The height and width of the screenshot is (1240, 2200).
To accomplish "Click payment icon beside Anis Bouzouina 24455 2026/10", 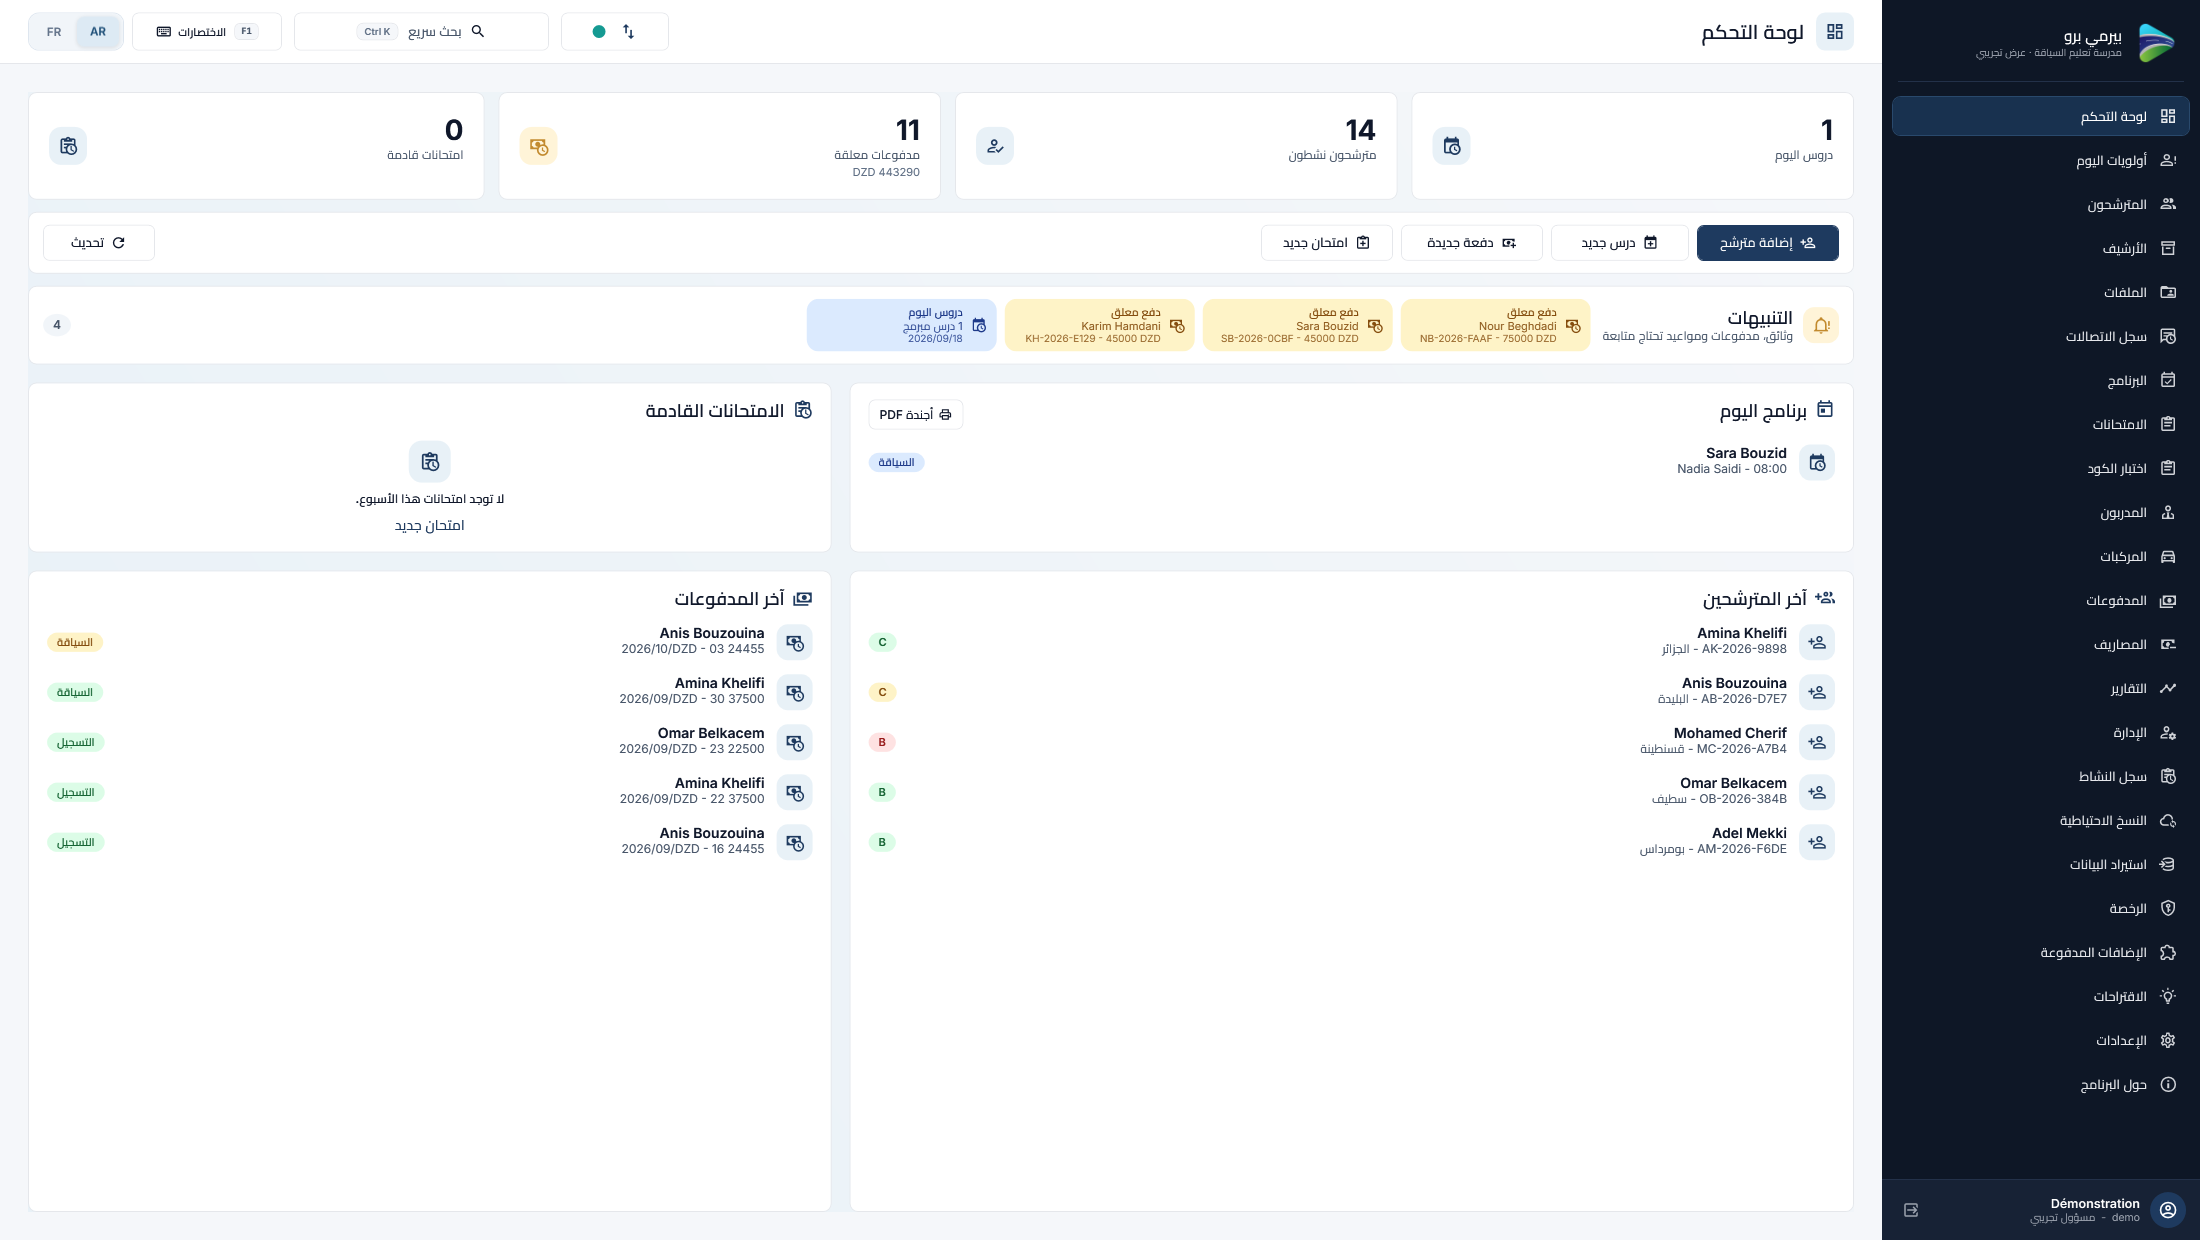I will 795,642.
